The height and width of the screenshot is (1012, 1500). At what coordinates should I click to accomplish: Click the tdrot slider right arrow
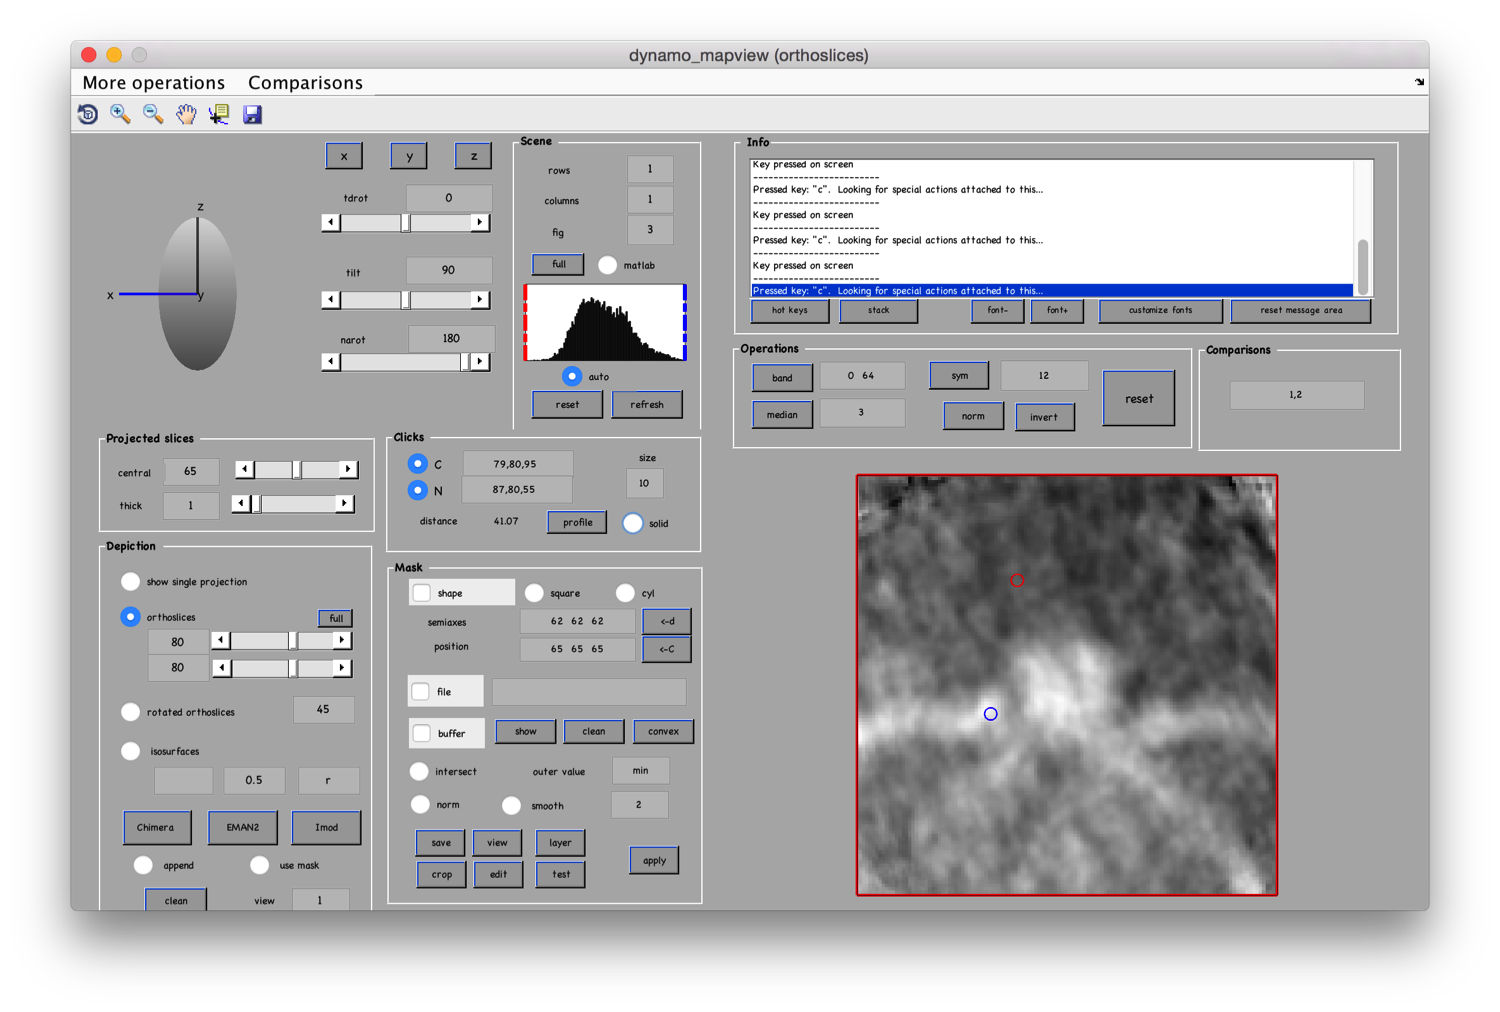(x=480, y=222)
